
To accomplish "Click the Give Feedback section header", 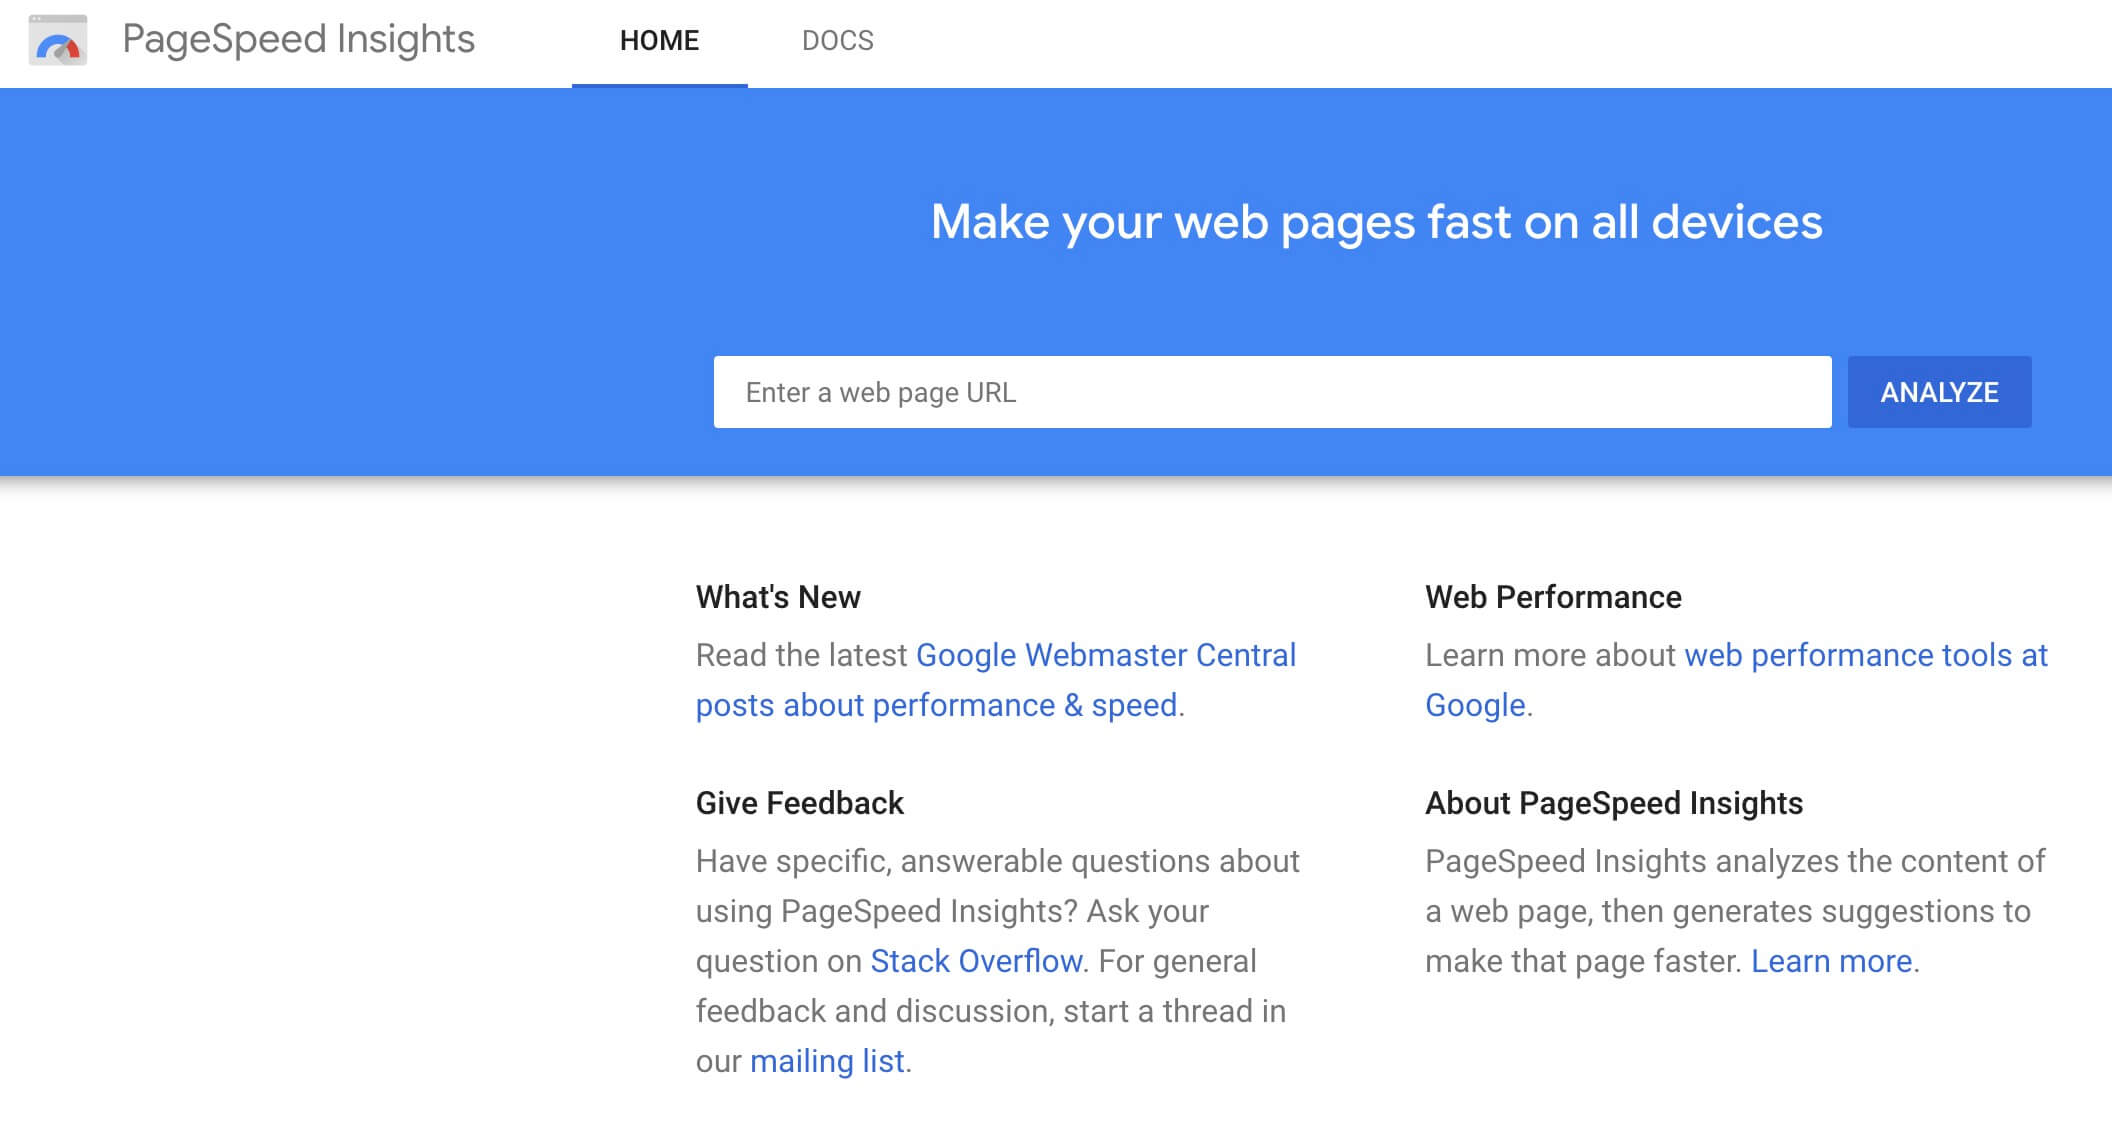I will [x=798, y=801].
